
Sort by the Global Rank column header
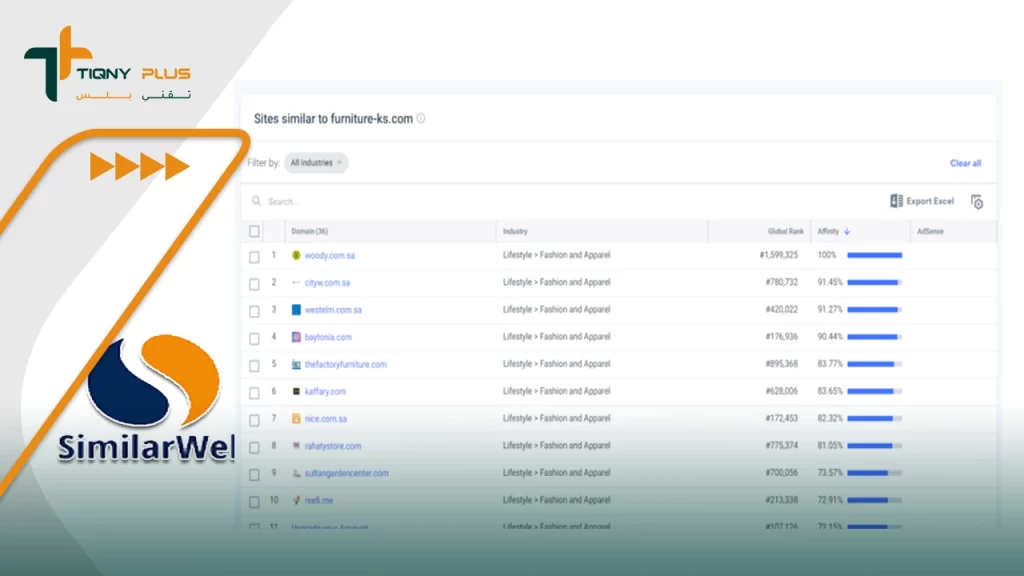785,231
